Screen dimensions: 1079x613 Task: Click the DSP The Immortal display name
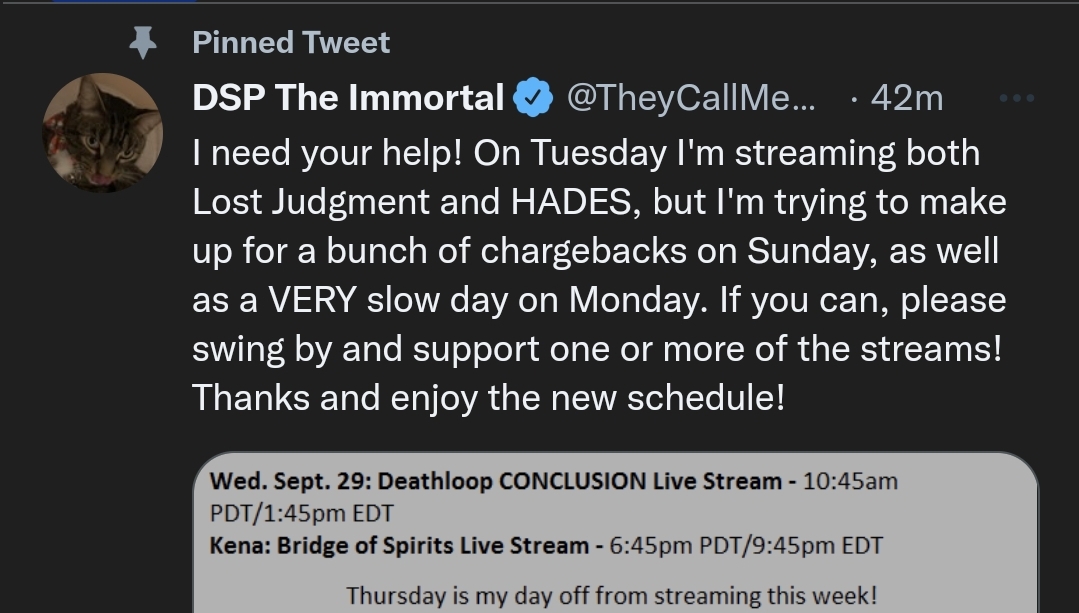(x=348, y=98)
